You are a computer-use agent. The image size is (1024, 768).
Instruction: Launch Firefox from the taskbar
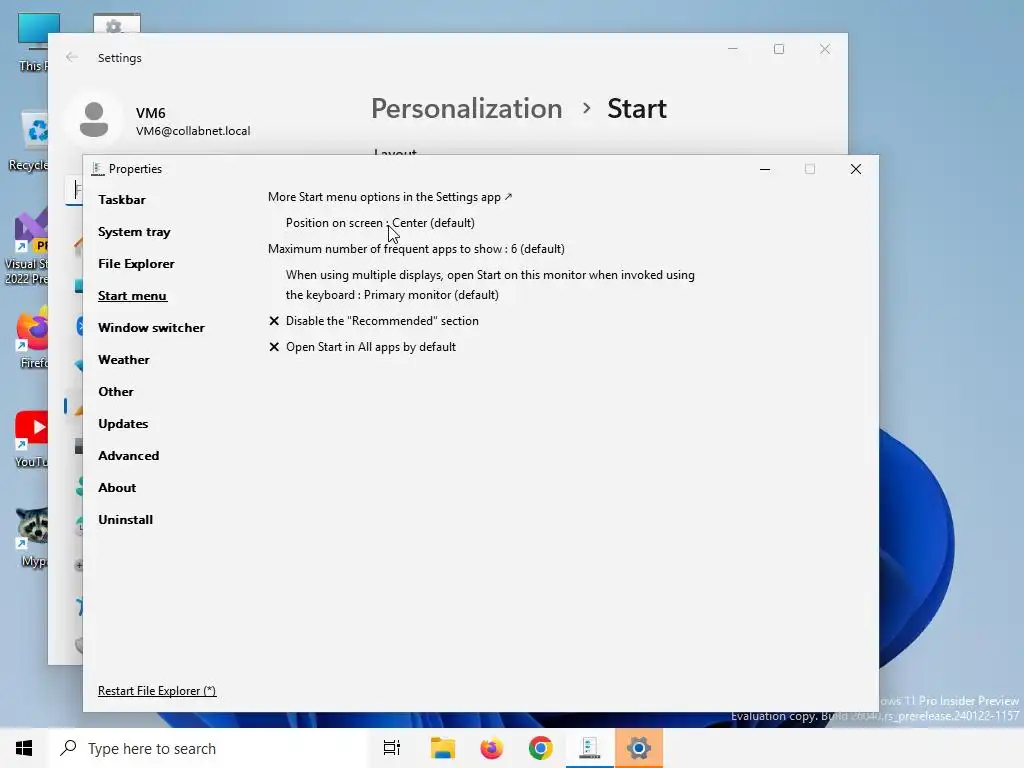[x=491, y=748]
